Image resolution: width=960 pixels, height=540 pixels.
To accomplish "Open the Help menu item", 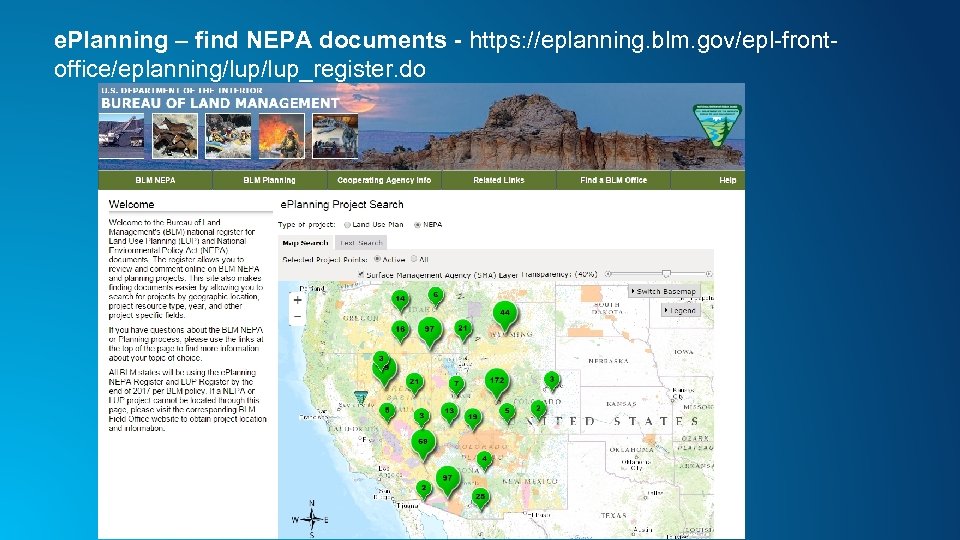I will coord(727,180).
